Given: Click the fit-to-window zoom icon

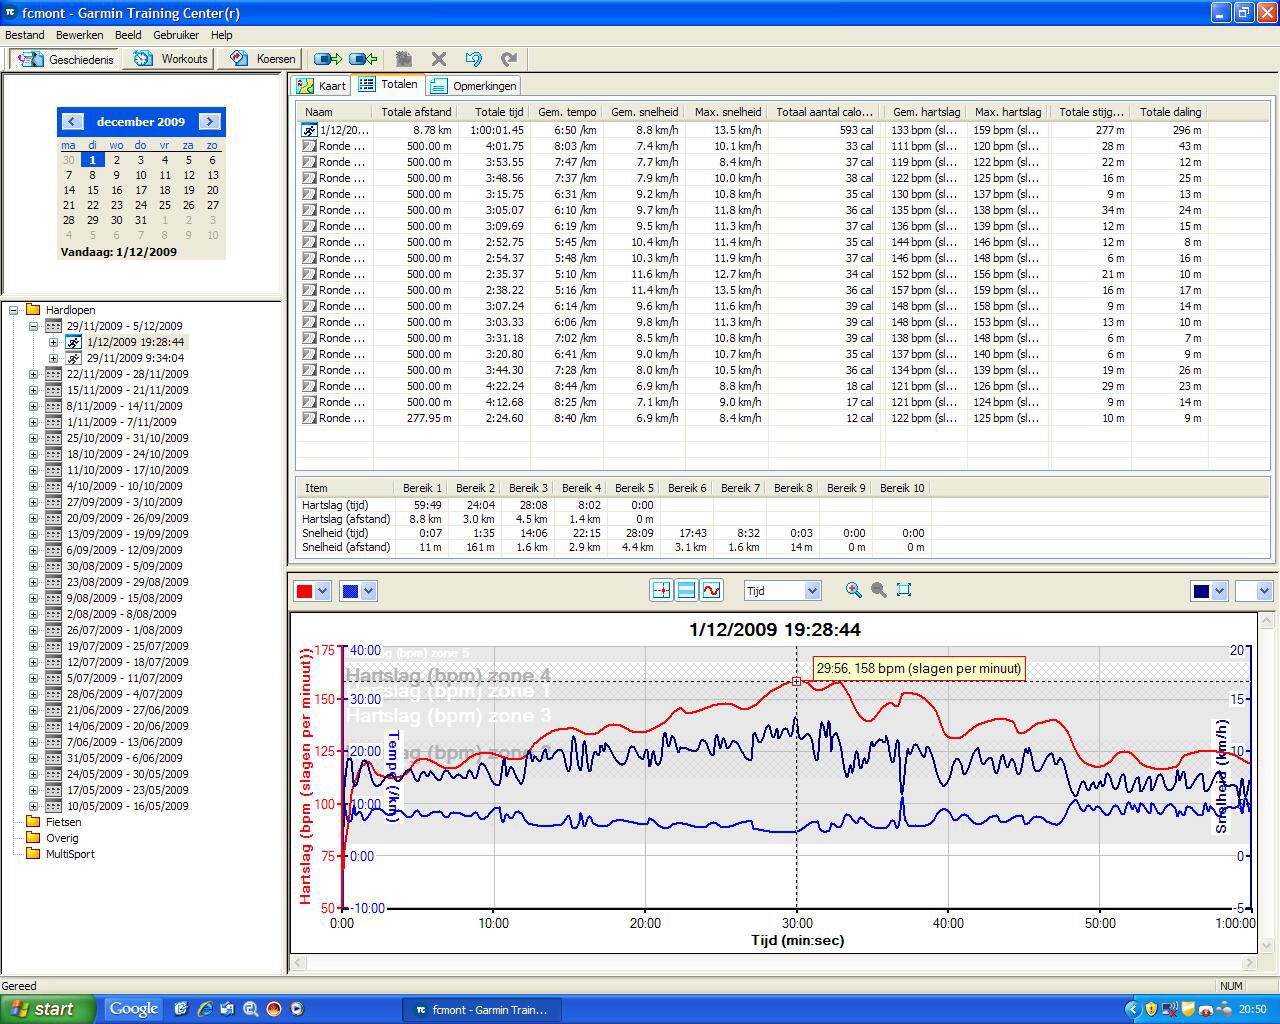Looking at the screenshot, I should 904,591.
